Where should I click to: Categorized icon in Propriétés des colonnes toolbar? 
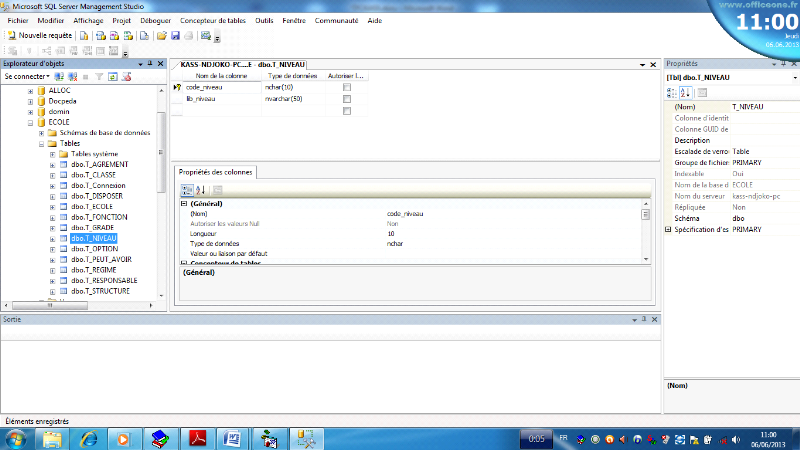point(187,190)
